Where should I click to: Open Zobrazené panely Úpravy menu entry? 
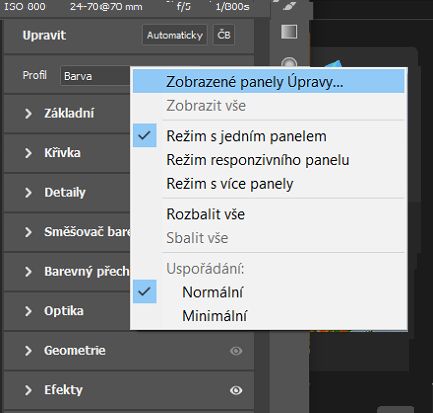click(269, 82)
